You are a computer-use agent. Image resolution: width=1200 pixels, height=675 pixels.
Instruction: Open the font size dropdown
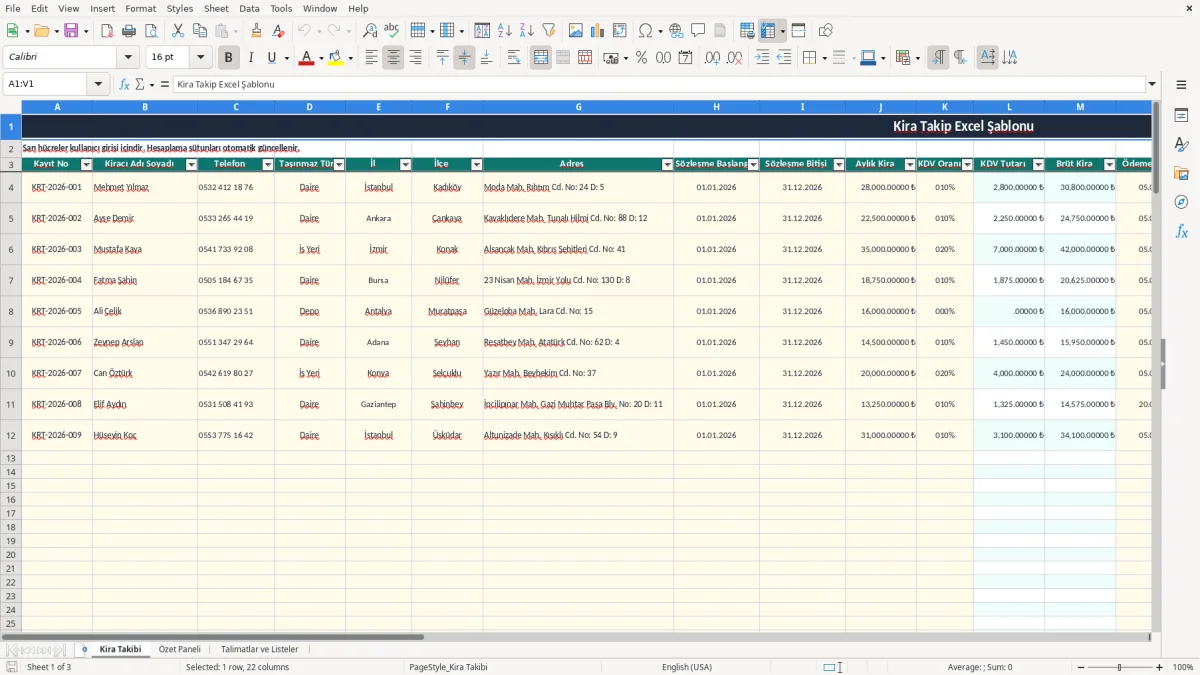coord(201,58)
